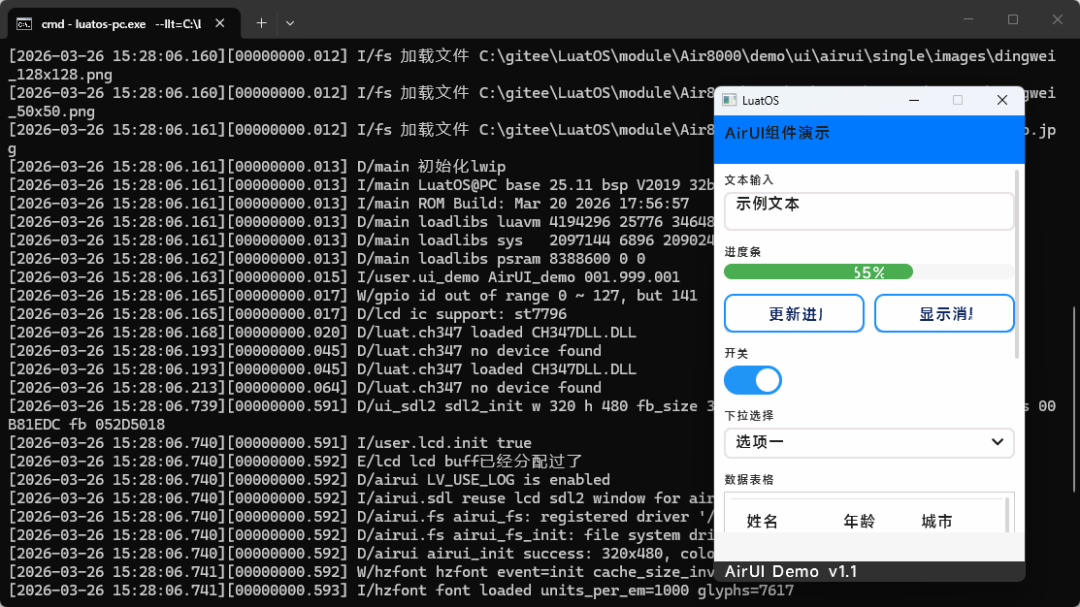1080x607 pixels.
Task: Close the luatos-pc.exe terminal tab
Action: pos(222,21)
